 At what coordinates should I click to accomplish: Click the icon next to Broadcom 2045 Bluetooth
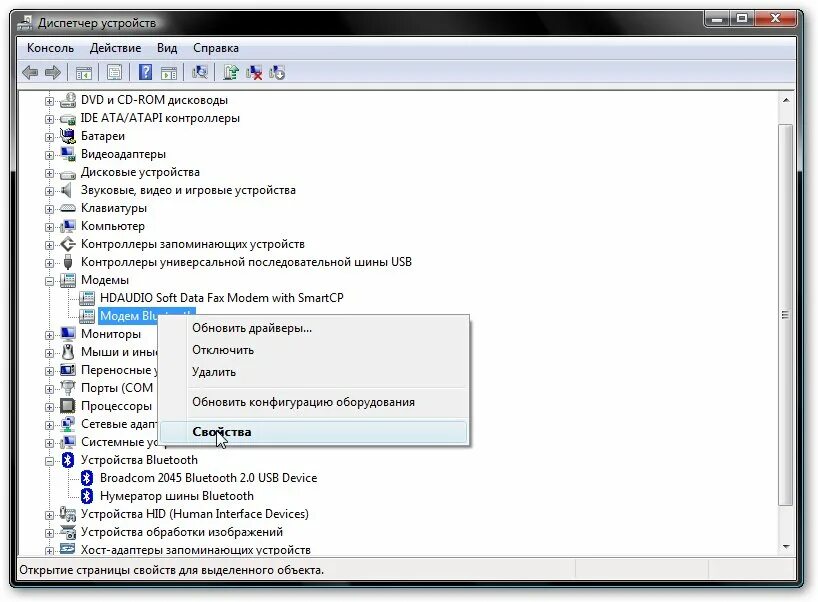tap(87, 478)
